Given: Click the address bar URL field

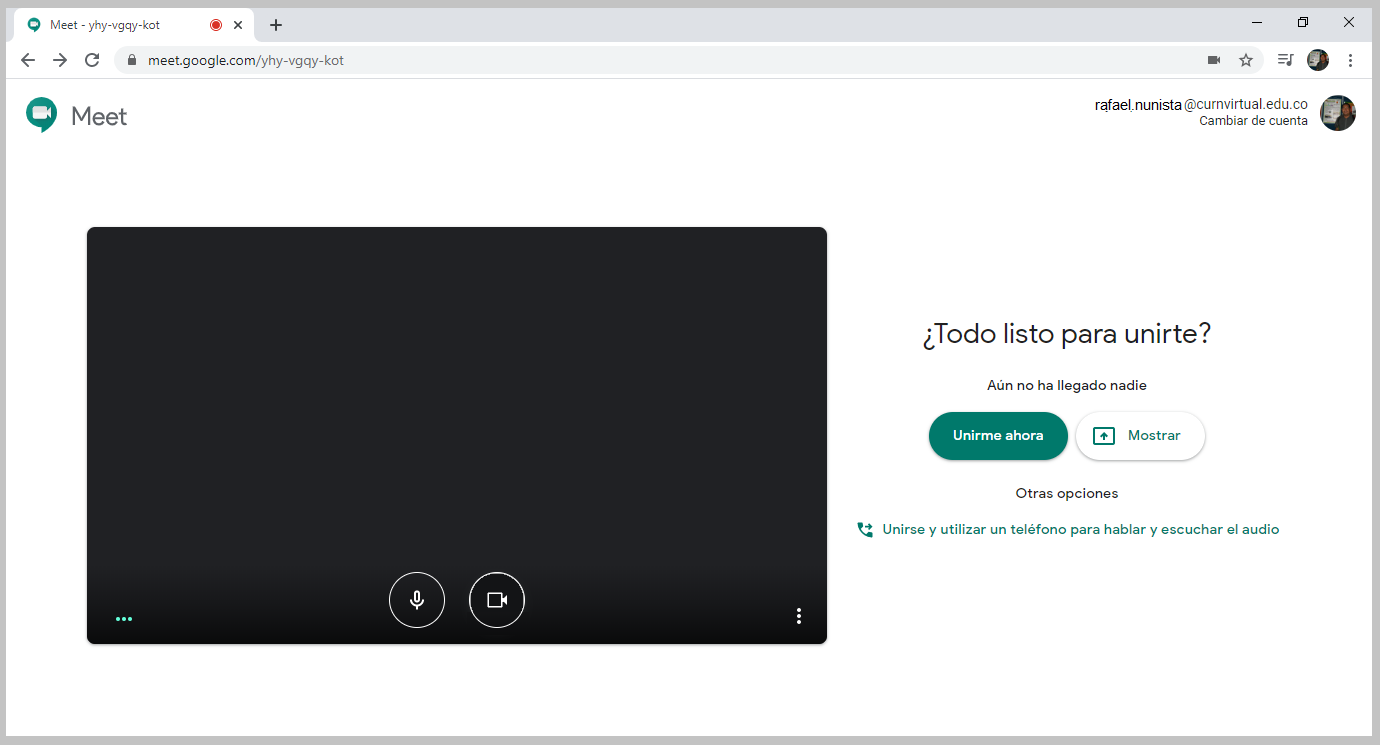Looking at the screenshot, I should tap(689, 60).
